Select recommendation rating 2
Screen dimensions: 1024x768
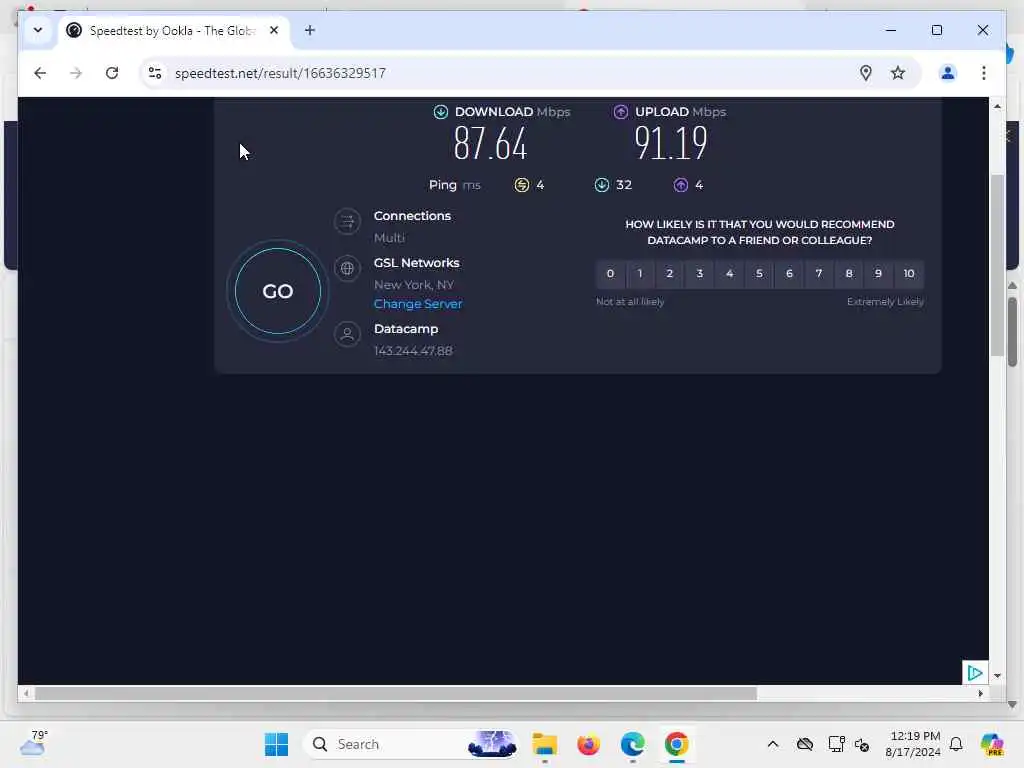point(669,274)
